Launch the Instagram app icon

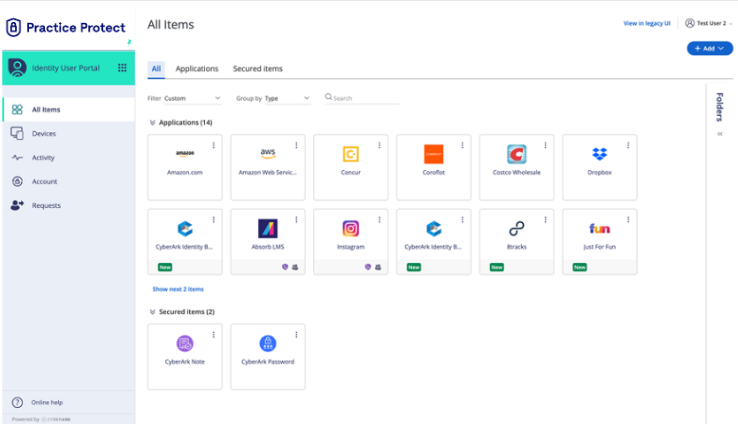[351, 229]
